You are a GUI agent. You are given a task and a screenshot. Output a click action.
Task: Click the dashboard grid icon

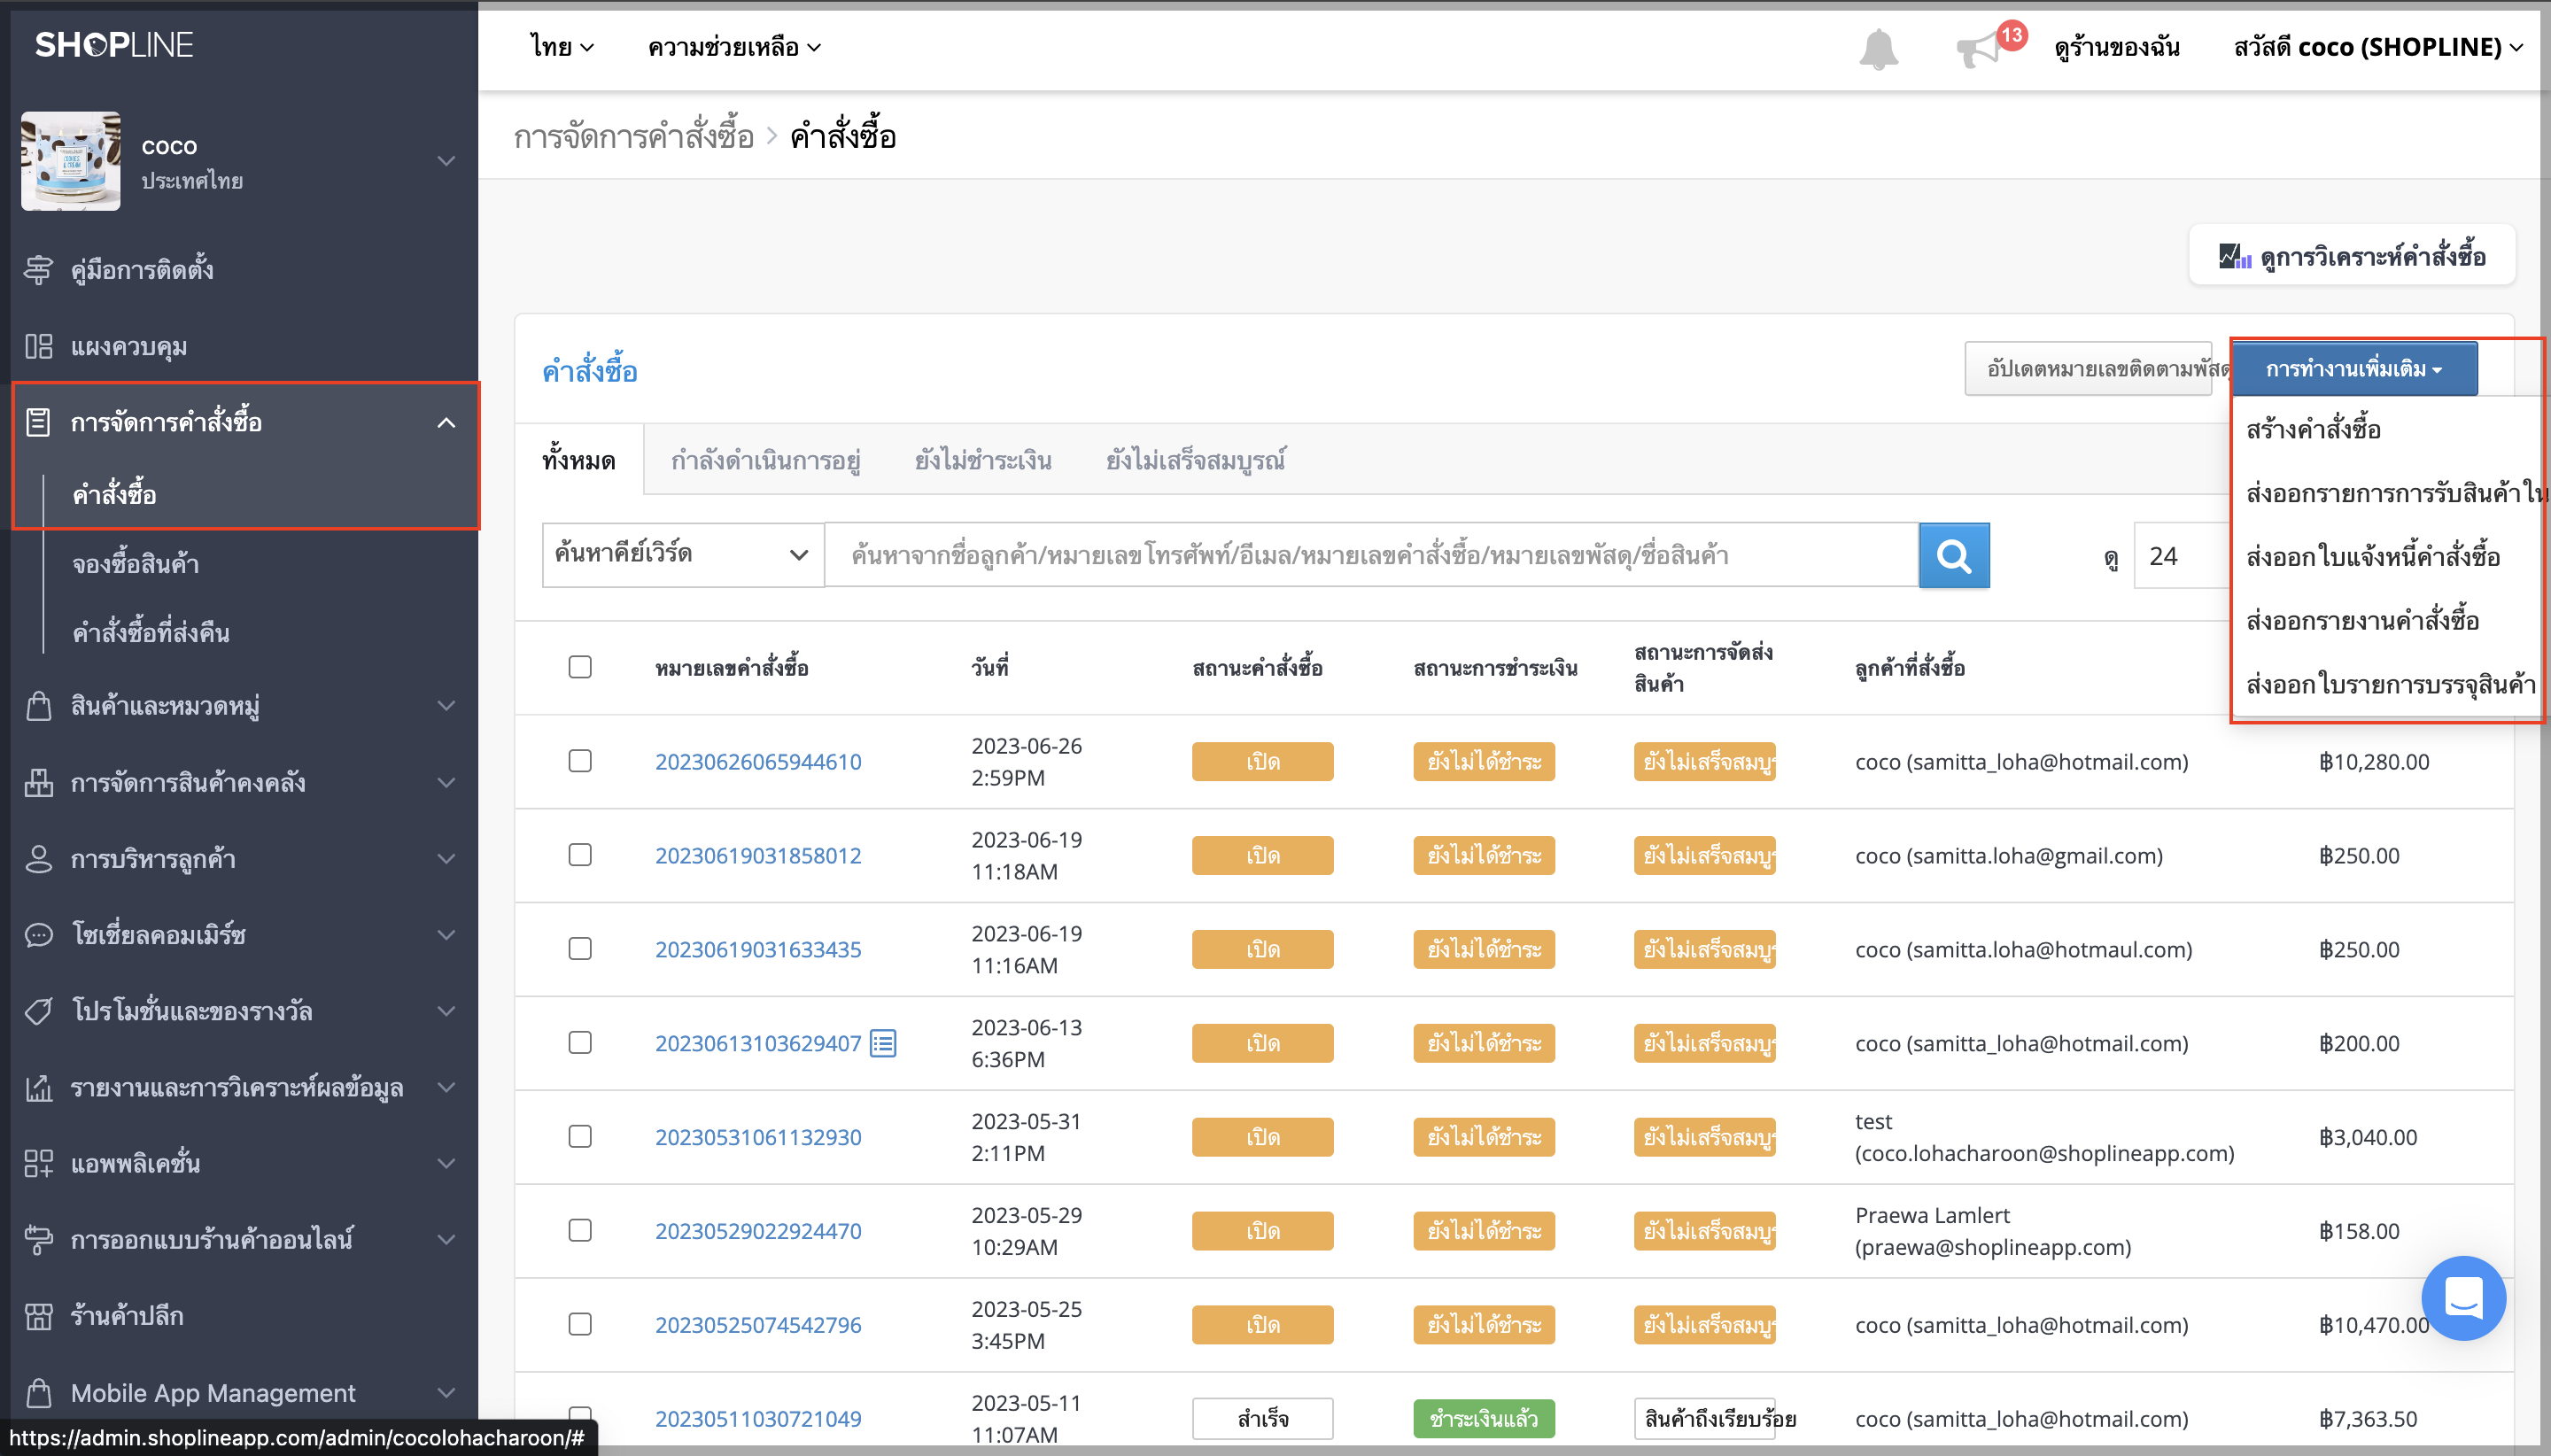point(38,346)
